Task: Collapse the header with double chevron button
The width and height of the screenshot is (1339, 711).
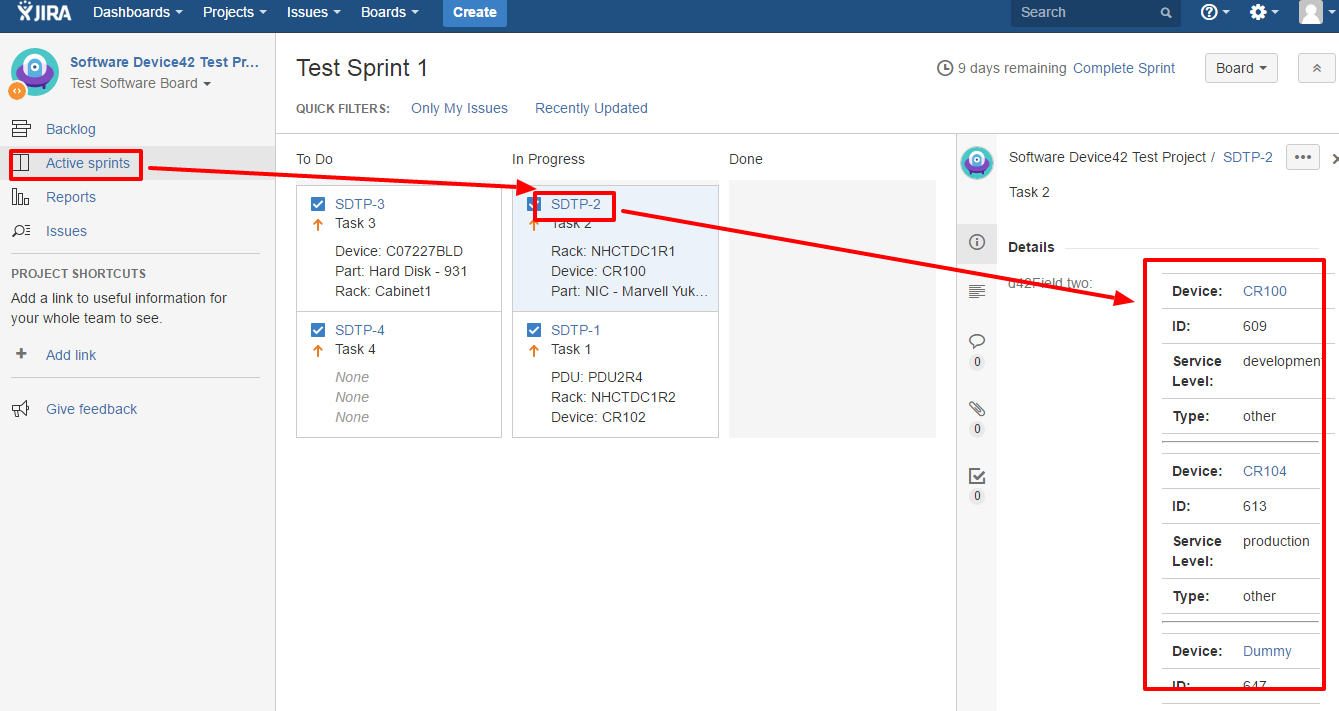Action: (1316, 68)
